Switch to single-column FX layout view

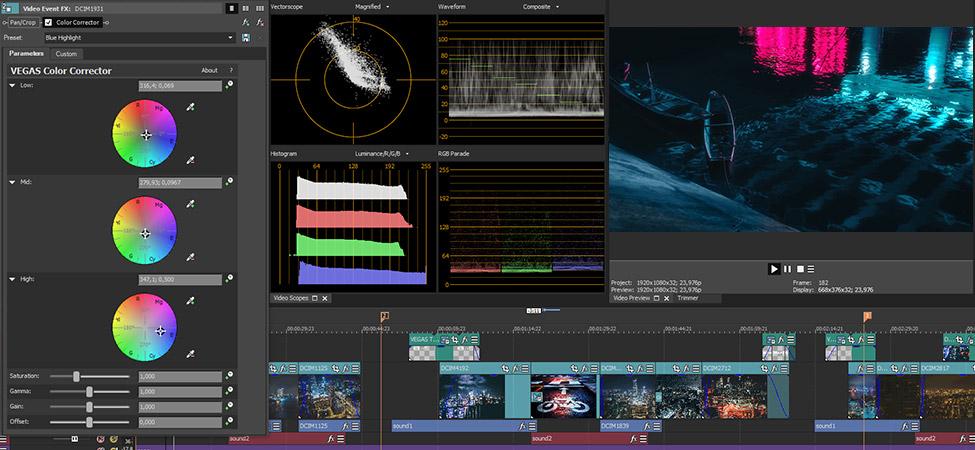point(232,8)
